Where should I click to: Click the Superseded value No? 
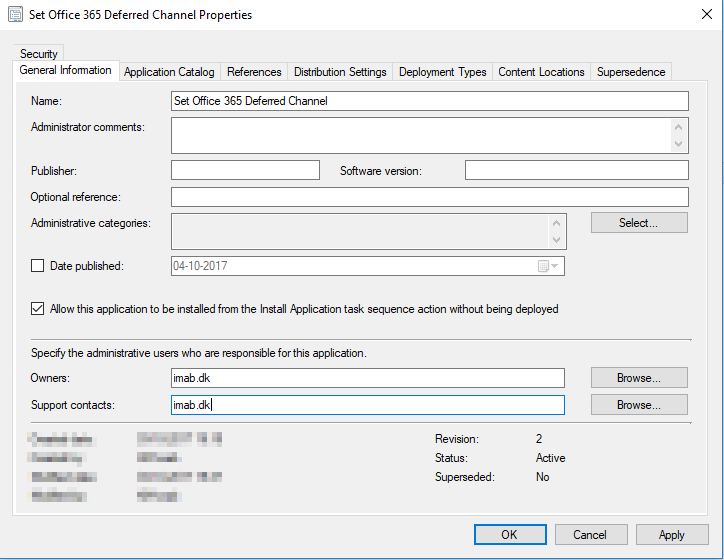543,477
